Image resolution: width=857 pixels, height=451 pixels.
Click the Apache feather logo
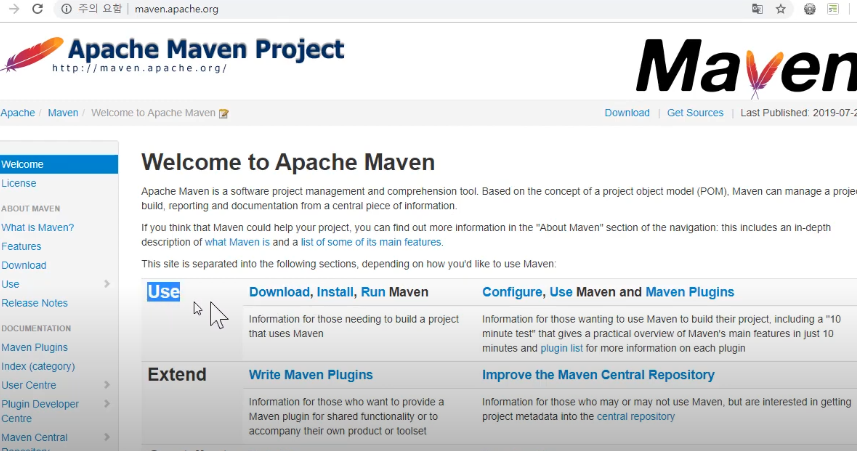(32, 55)
